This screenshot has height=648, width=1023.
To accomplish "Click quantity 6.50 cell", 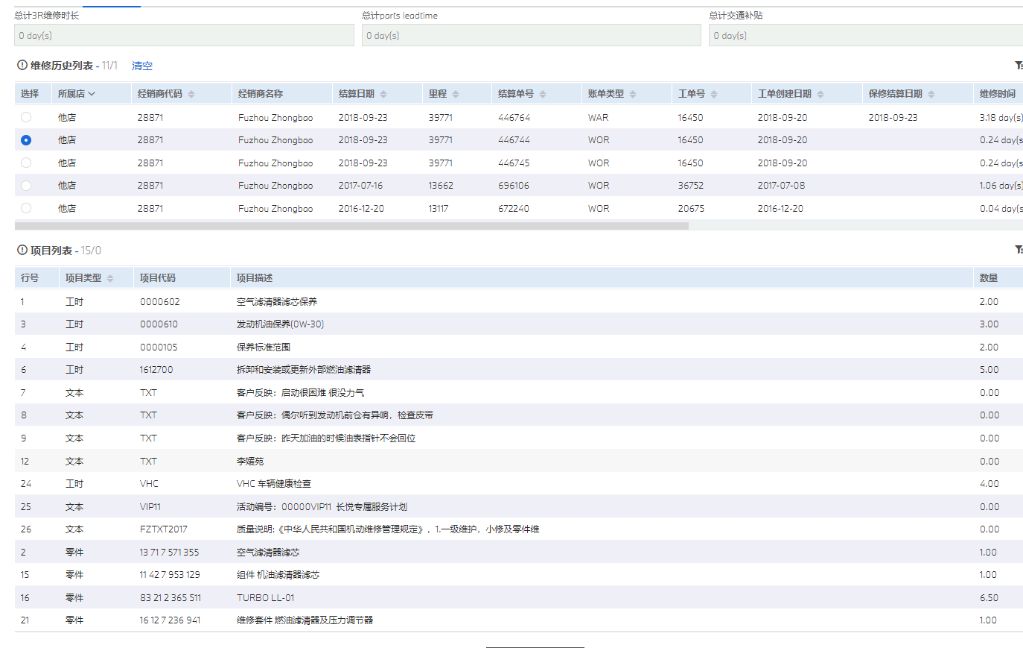I will 988,598.
